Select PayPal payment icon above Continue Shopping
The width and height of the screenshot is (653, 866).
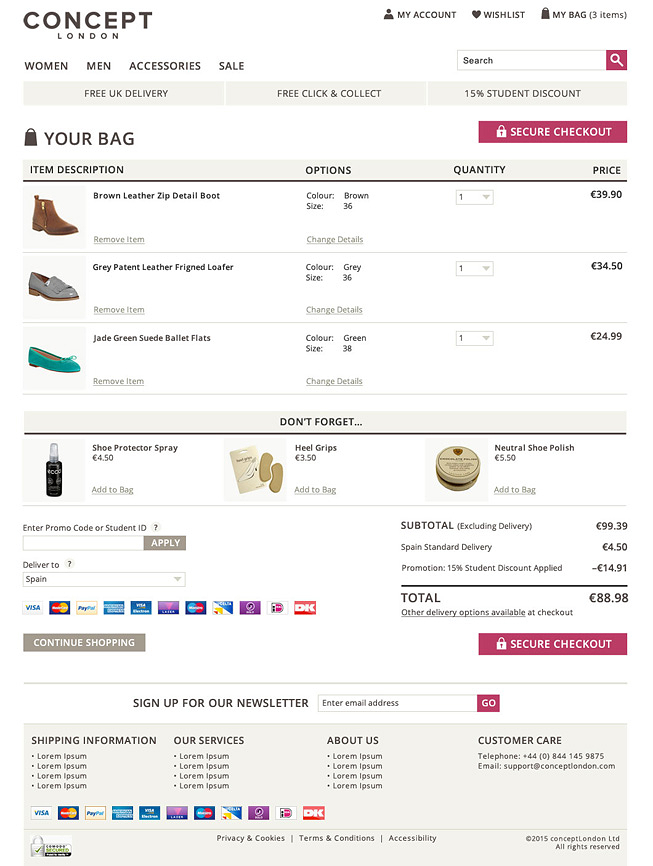87,608
